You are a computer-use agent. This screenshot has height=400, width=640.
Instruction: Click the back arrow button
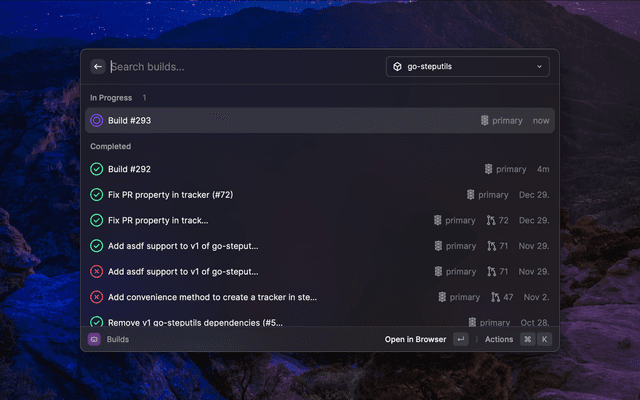(98, 67)
